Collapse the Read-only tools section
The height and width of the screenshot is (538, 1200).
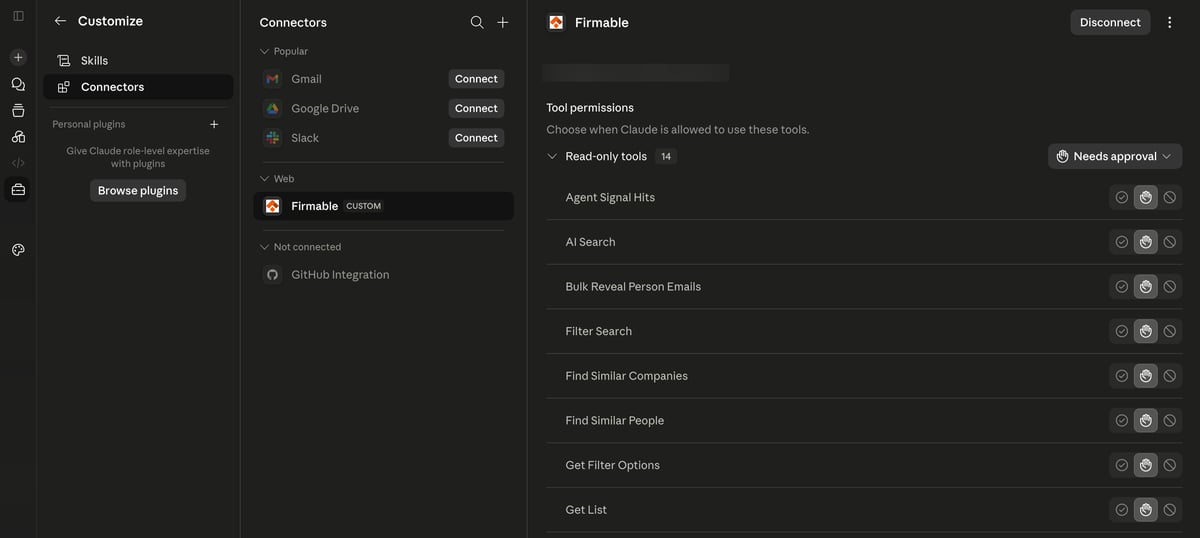552,156
